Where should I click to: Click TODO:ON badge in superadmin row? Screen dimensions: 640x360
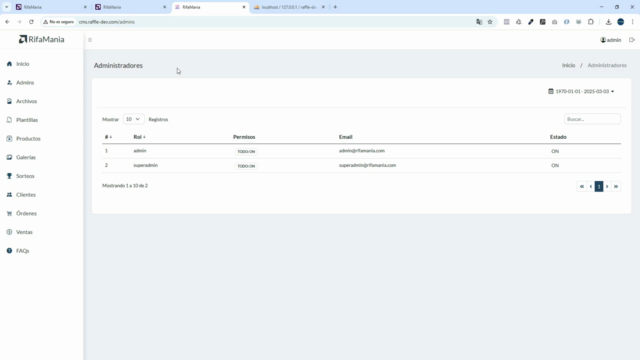246,166
